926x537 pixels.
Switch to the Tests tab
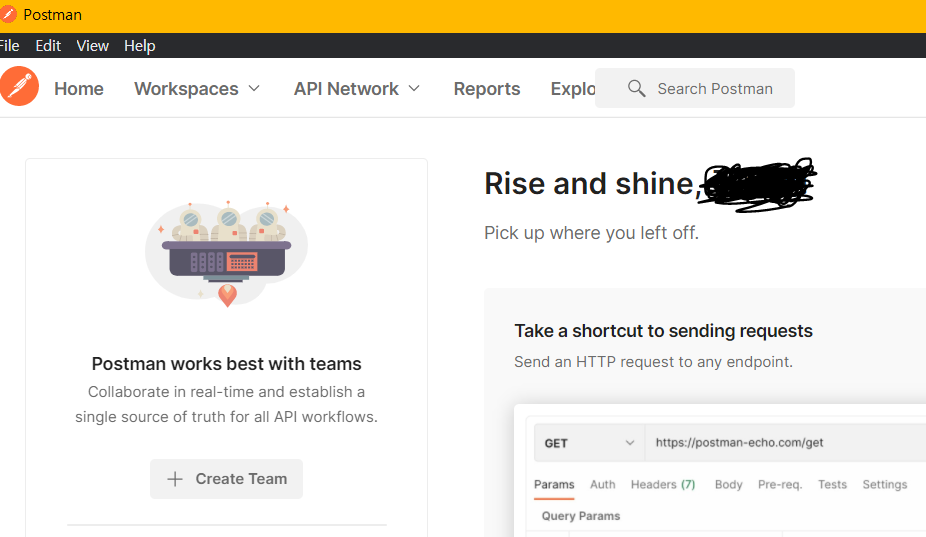(832, 484)
